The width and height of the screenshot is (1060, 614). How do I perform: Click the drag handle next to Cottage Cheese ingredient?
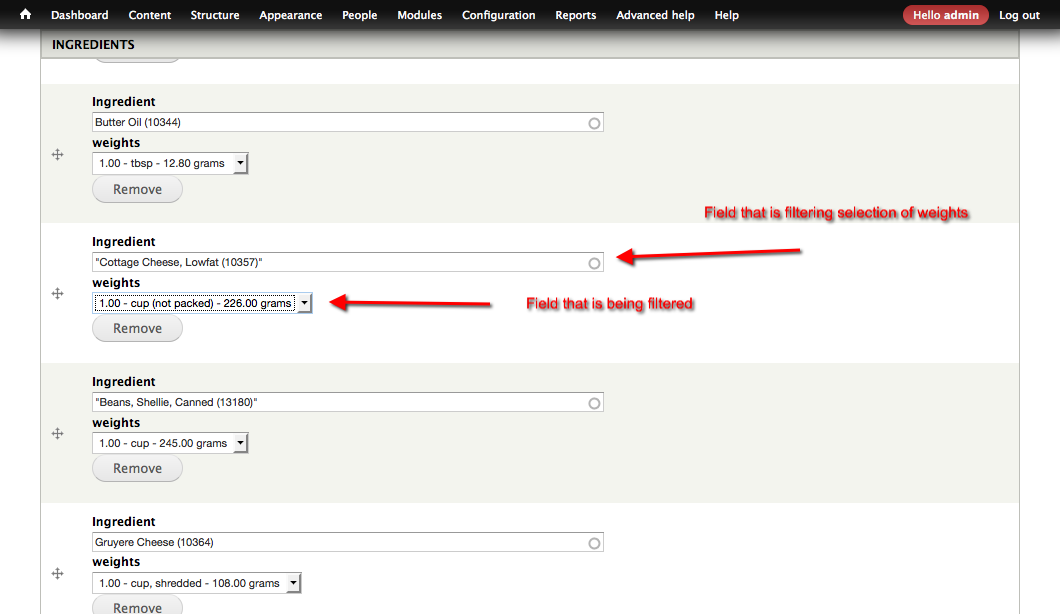coord(57,295)
